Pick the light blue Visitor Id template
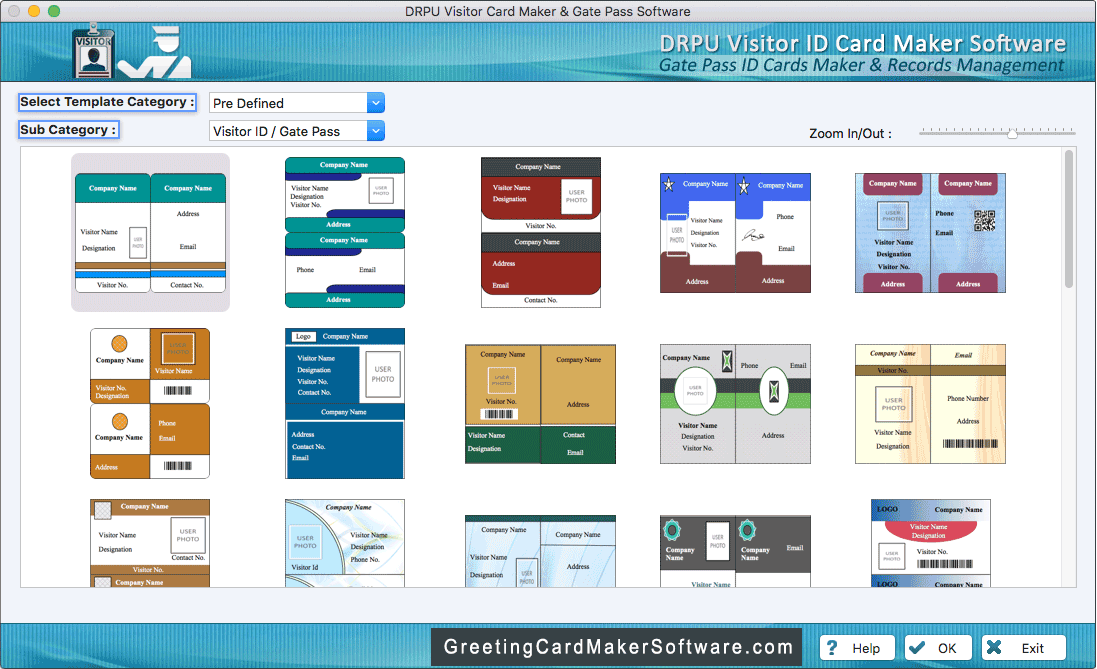This screenshot has height=669, width=1097. click(345, 543)
